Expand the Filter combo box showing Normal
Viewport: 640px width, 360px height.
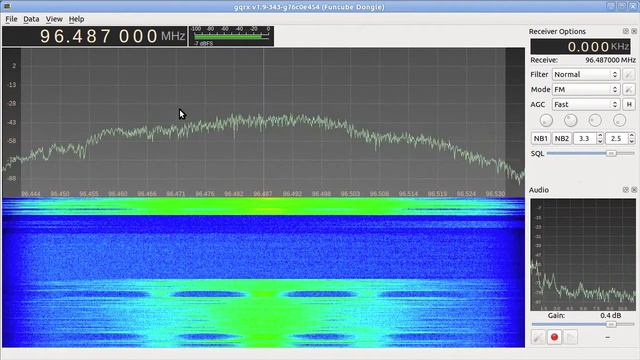tap(586, 74)
